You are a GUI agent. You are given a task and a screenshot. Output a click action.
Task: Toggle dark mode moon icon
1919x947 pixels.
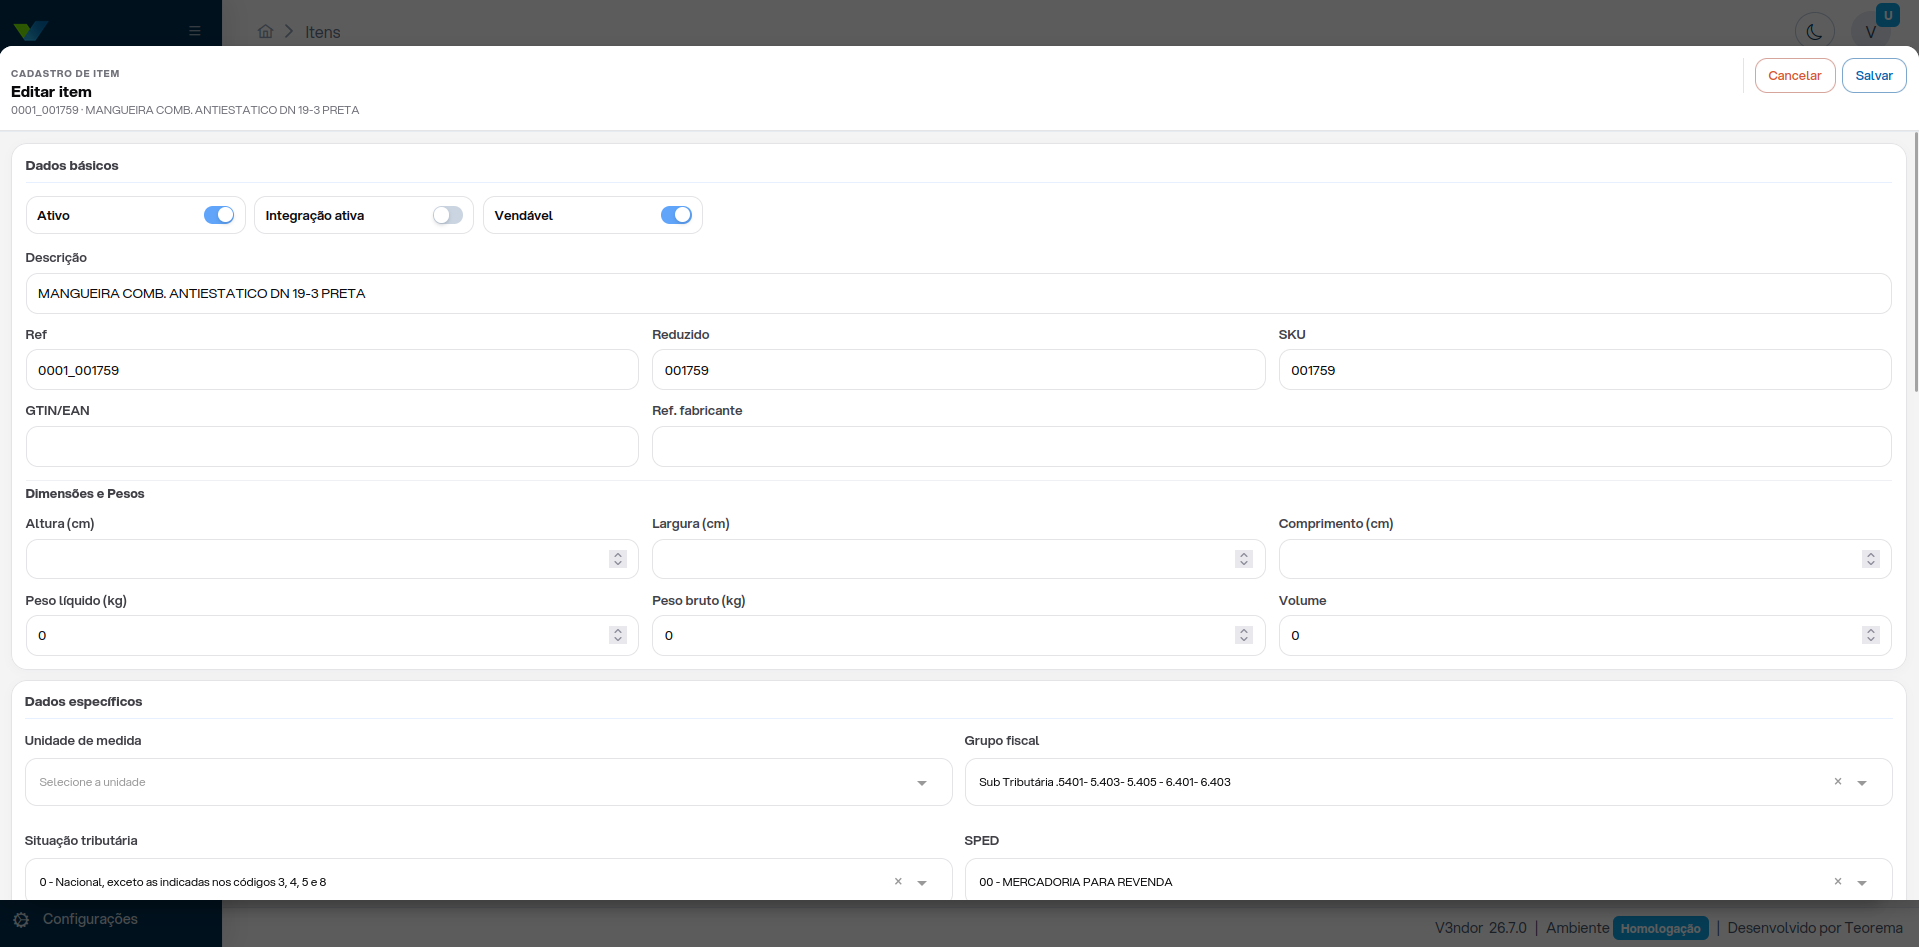pos(1815,32)
